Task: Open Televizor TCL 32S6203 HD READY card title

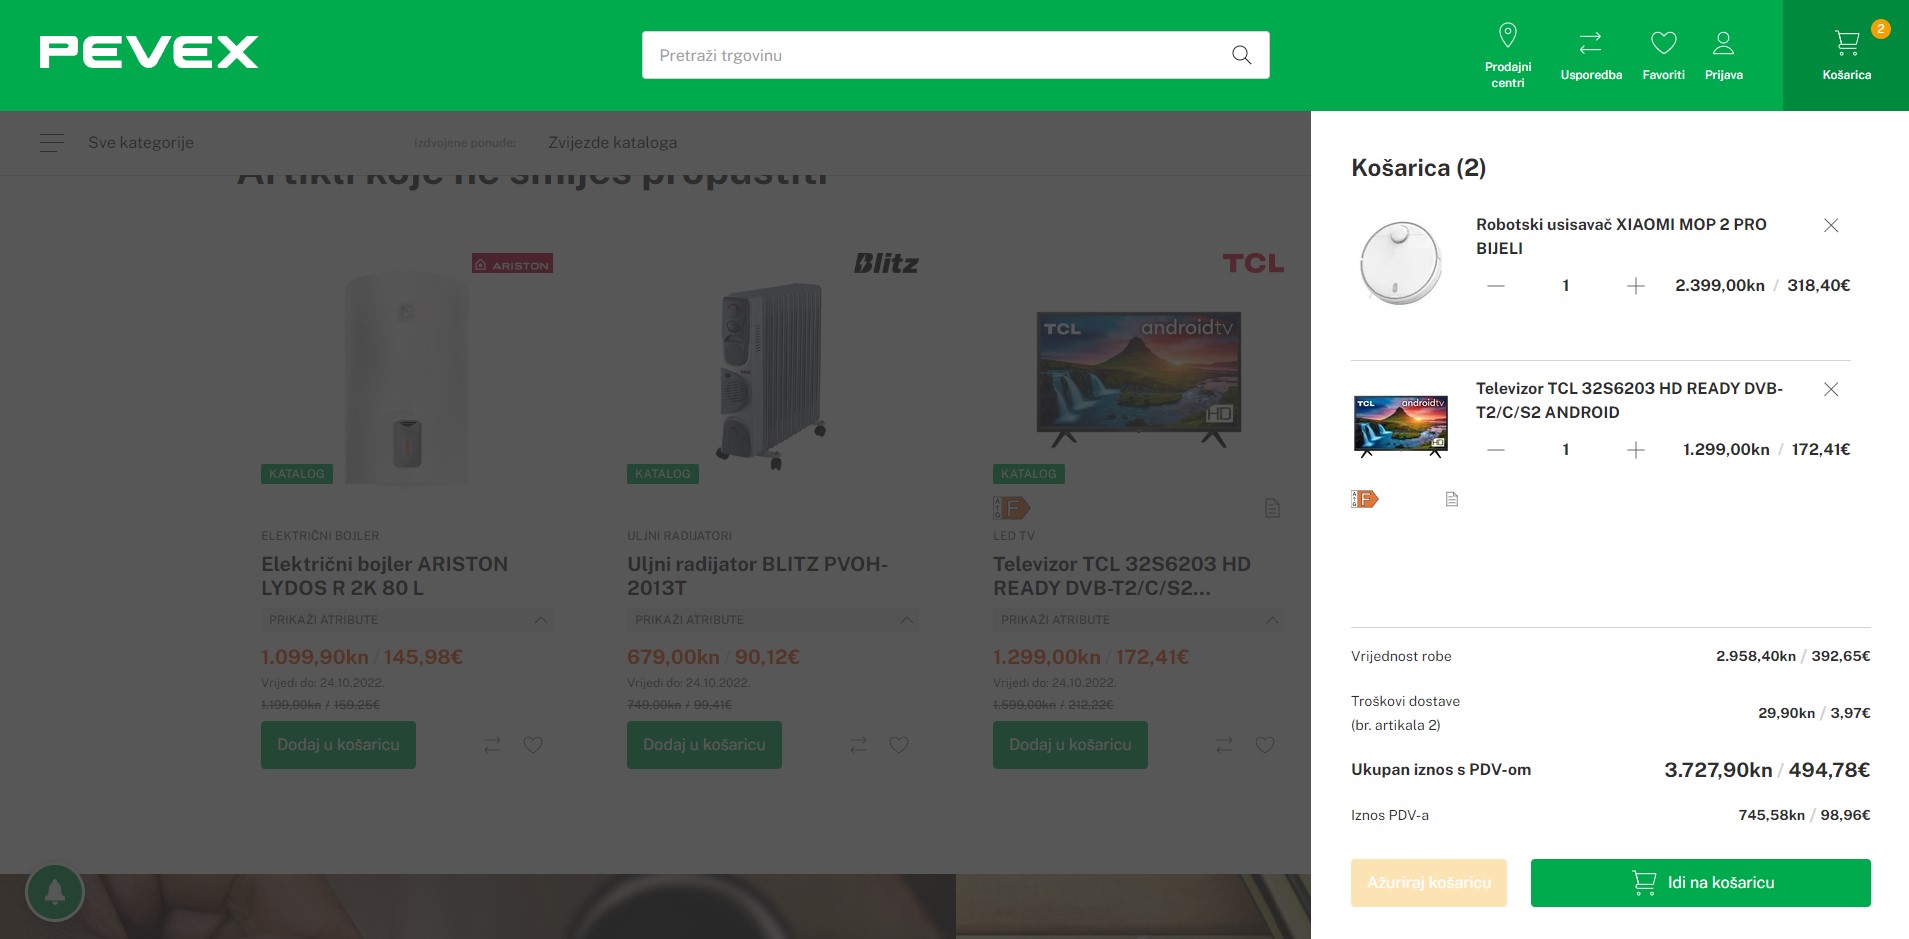Action: pos(1122,576)
